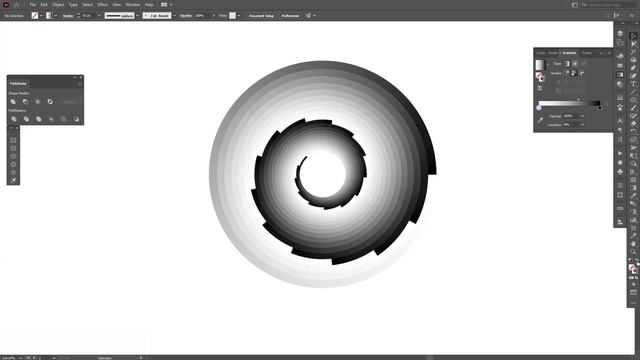Open Transparency via Opacity label in control bar
The width and height of the screenshot is (640, 360).
click(x=186, y=16)
